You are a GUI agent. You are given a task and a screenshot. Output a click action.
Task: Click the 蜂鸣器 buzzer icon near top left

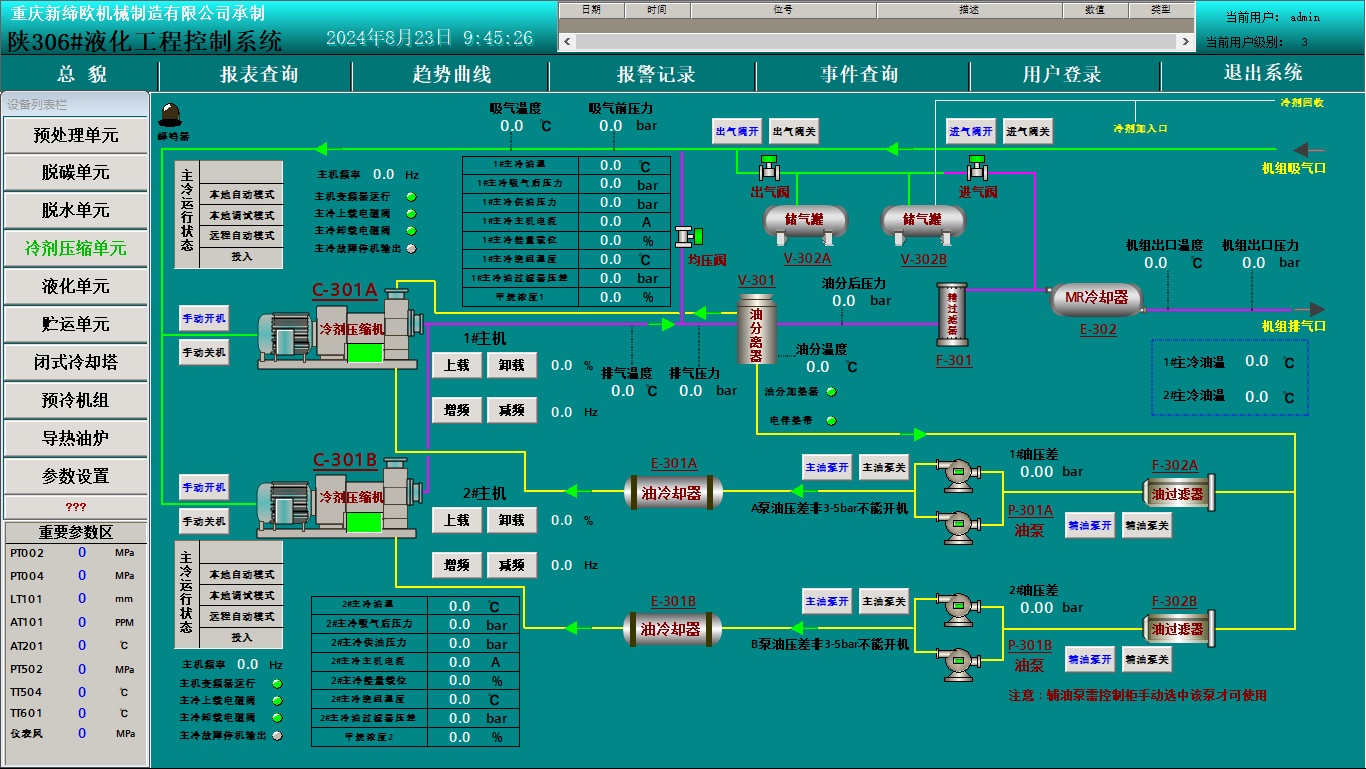point(170,113)
